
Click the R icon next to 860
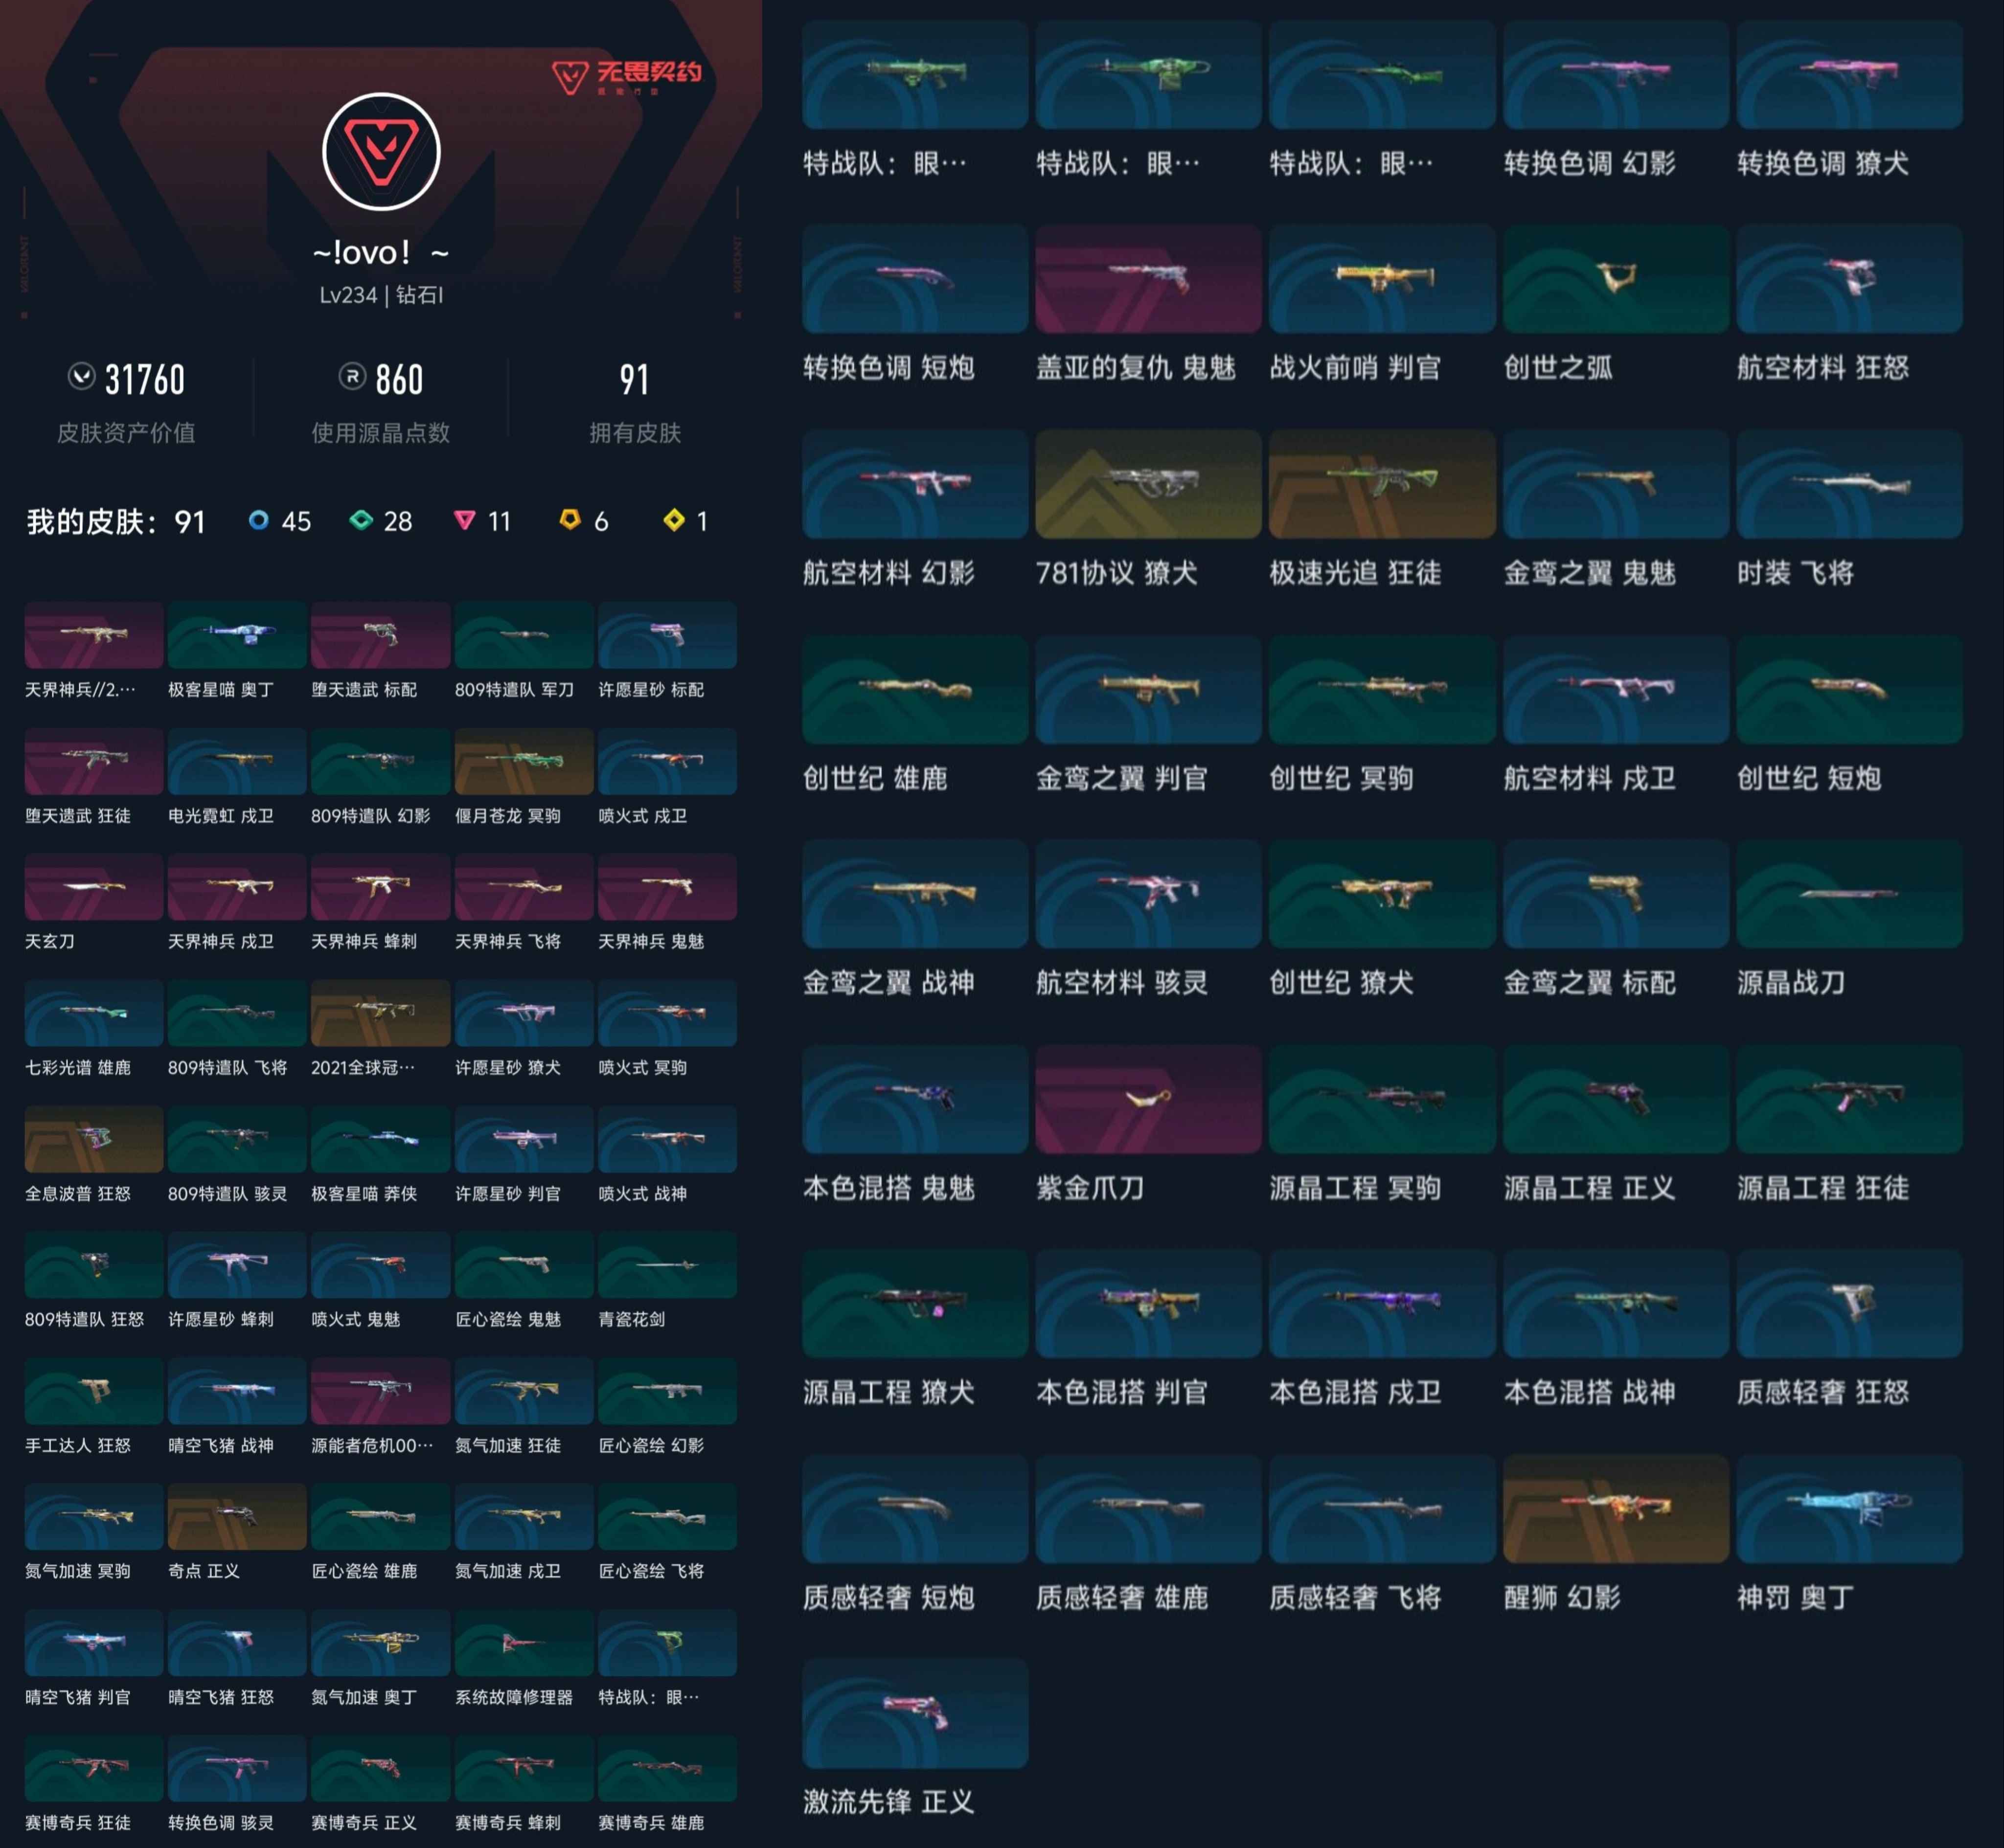click(x=352, y=377)
